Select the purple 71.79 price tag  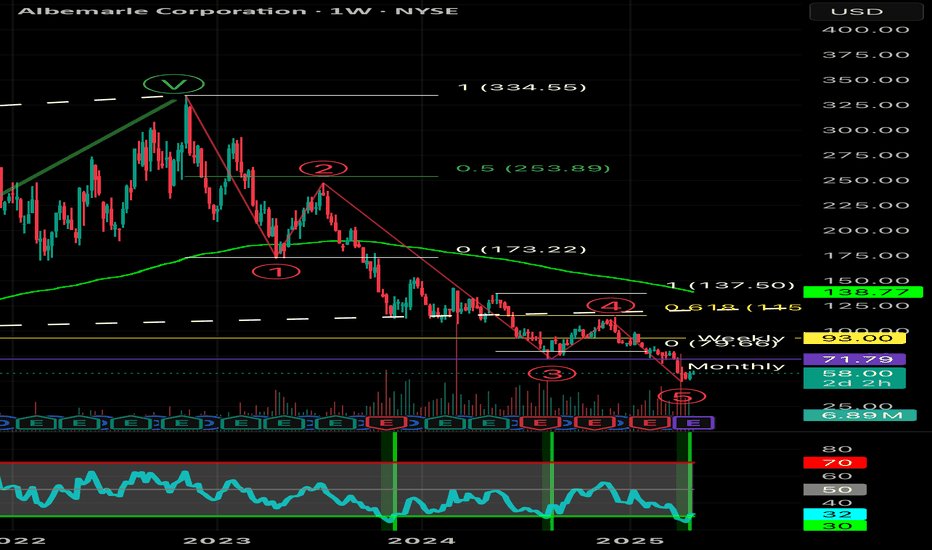(x=854, y=359)
